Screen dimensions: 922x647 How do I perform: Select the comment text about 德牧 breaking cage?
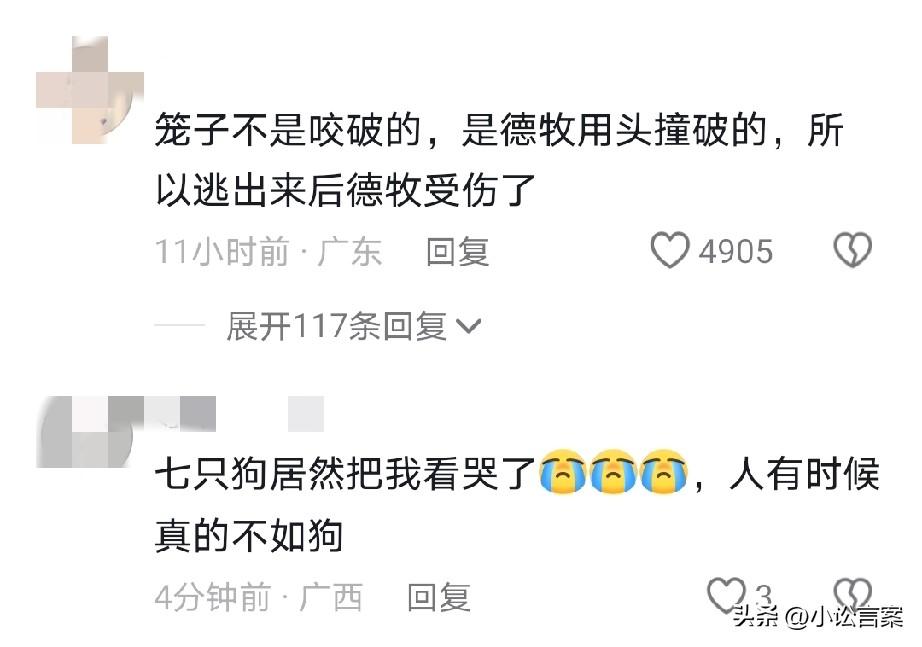pos(500,160)
